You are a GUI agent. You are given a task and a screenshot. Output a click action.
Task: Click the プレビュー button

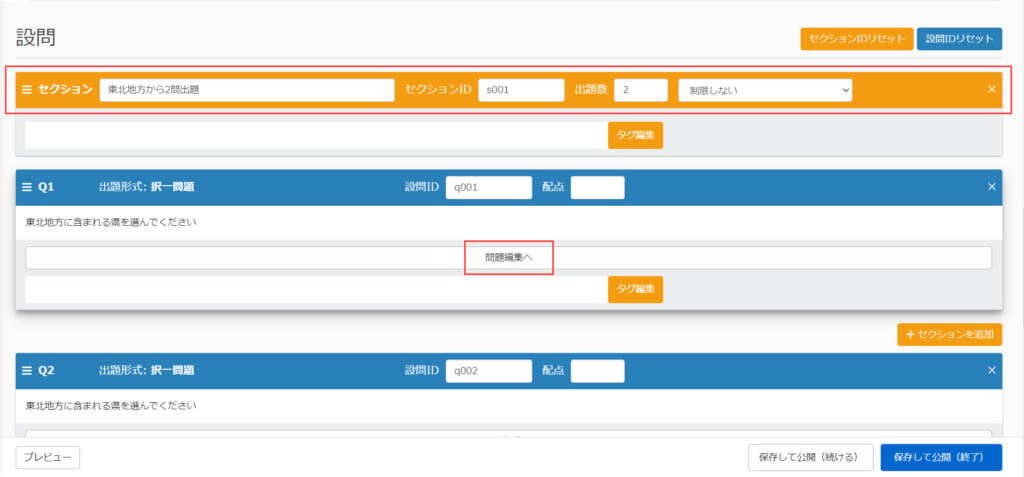(x=47, y=457)
